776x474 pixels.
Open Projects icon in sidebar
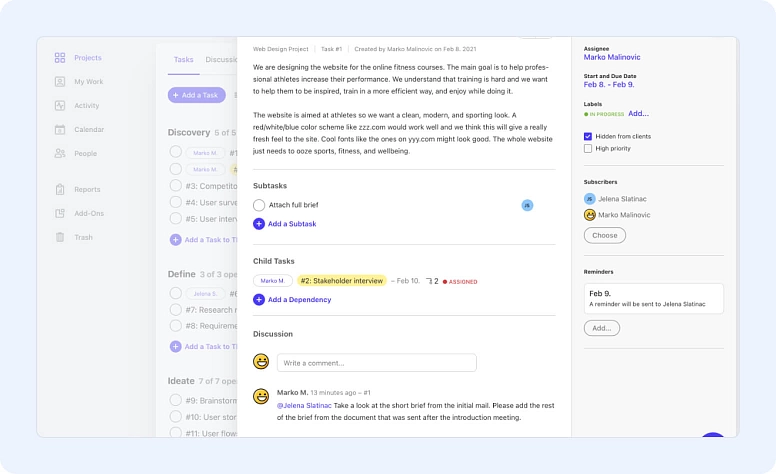click(60, 58)
